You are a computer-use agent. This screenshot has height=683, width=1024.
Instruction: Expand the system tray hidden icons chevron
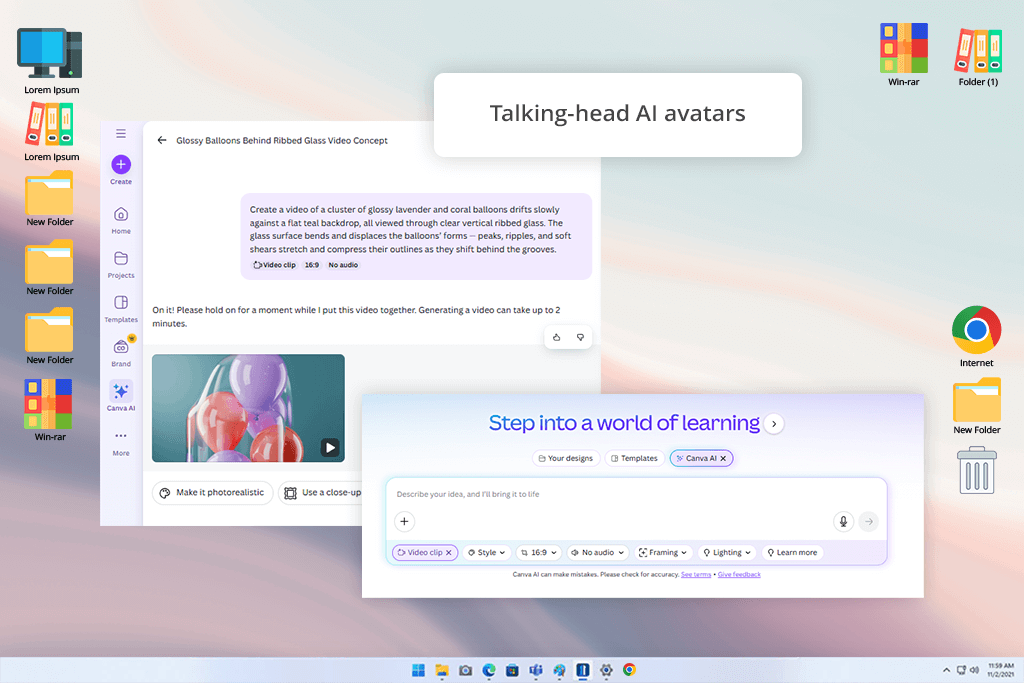coord(946,670)
